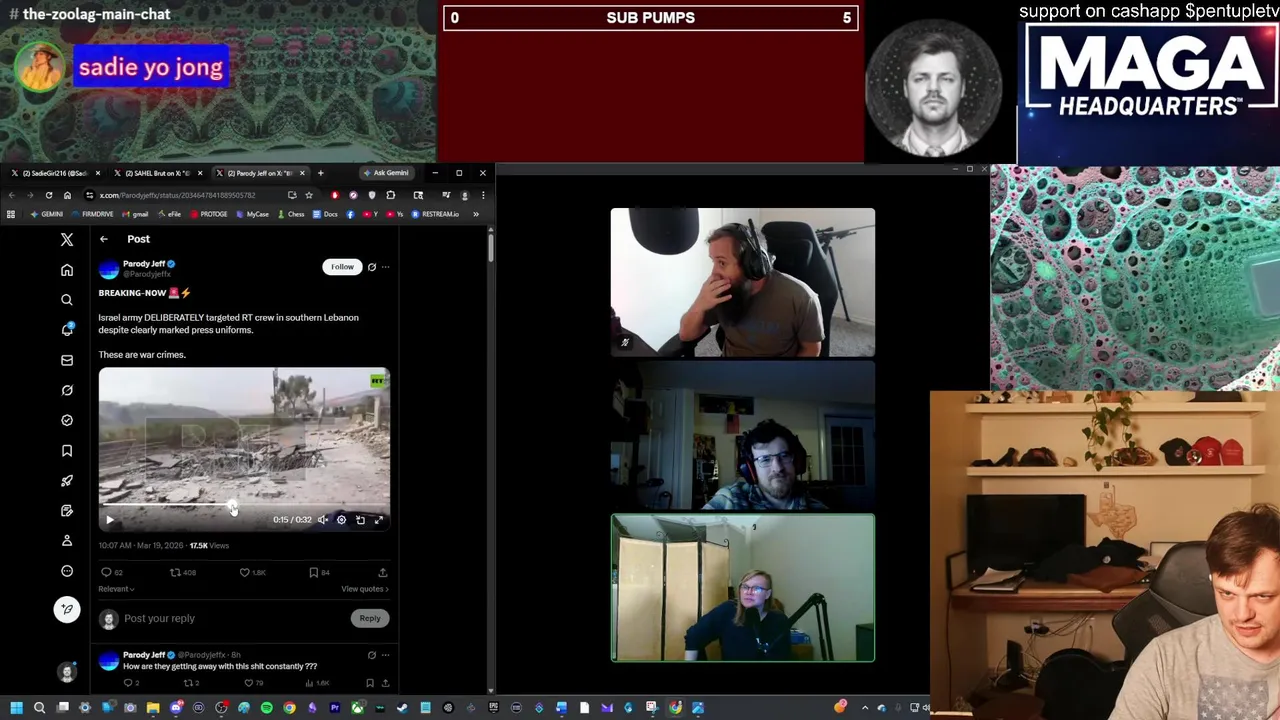
Task: Open Grok icon in X sidebar
Action: coord(67,390)
